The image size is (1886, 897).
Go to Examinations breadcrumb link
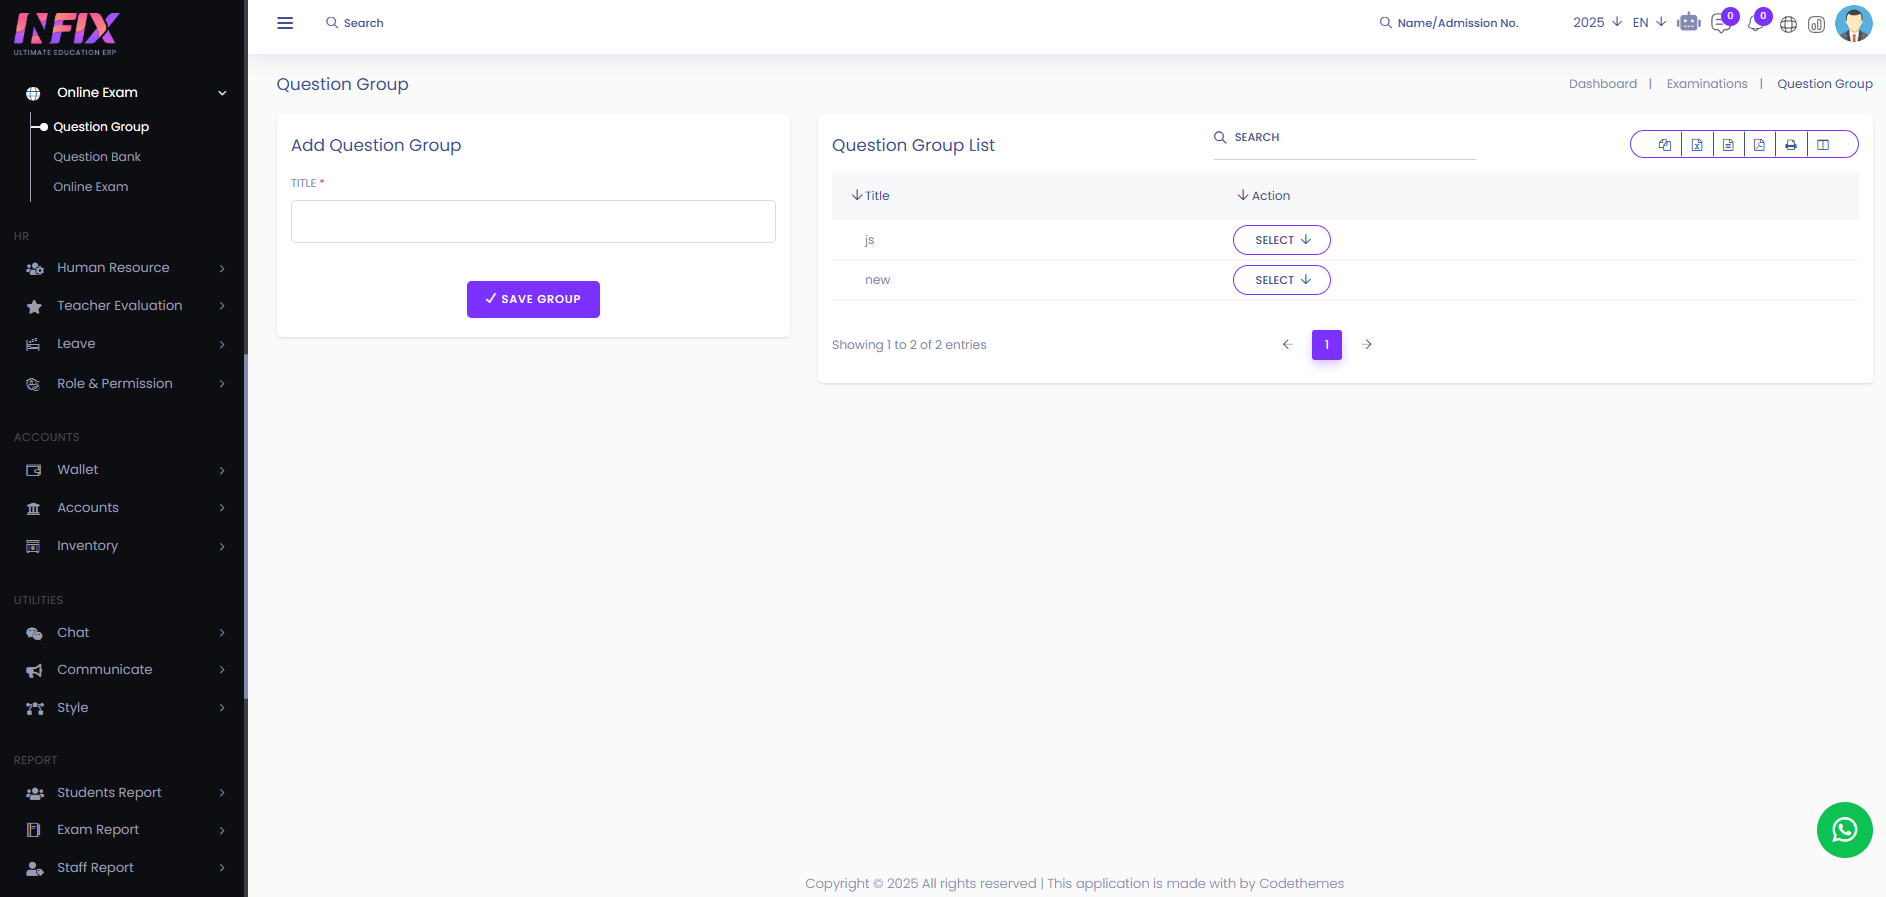click(1707, 84)
